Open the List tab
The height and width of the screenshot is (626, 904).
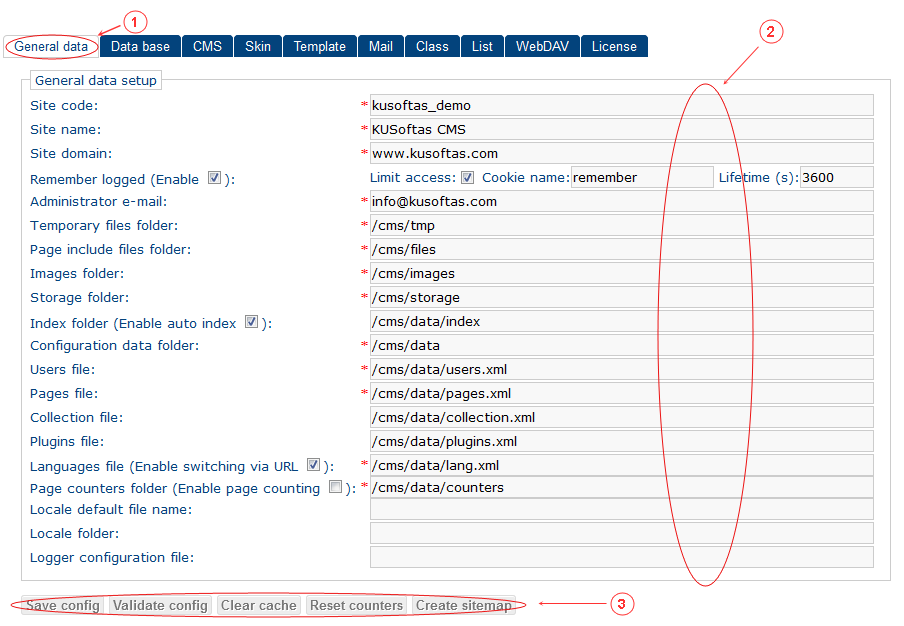point(482,47)
